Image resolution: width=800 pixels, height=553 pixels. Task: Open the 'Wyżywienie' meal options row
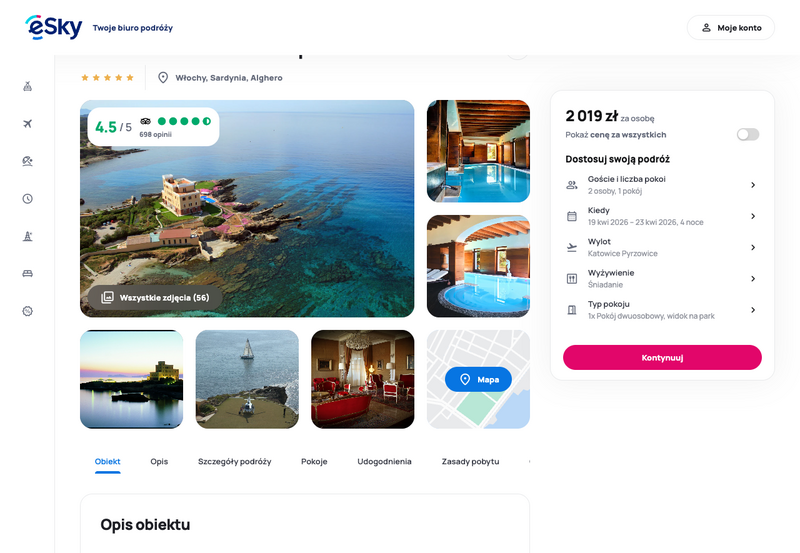662,278
